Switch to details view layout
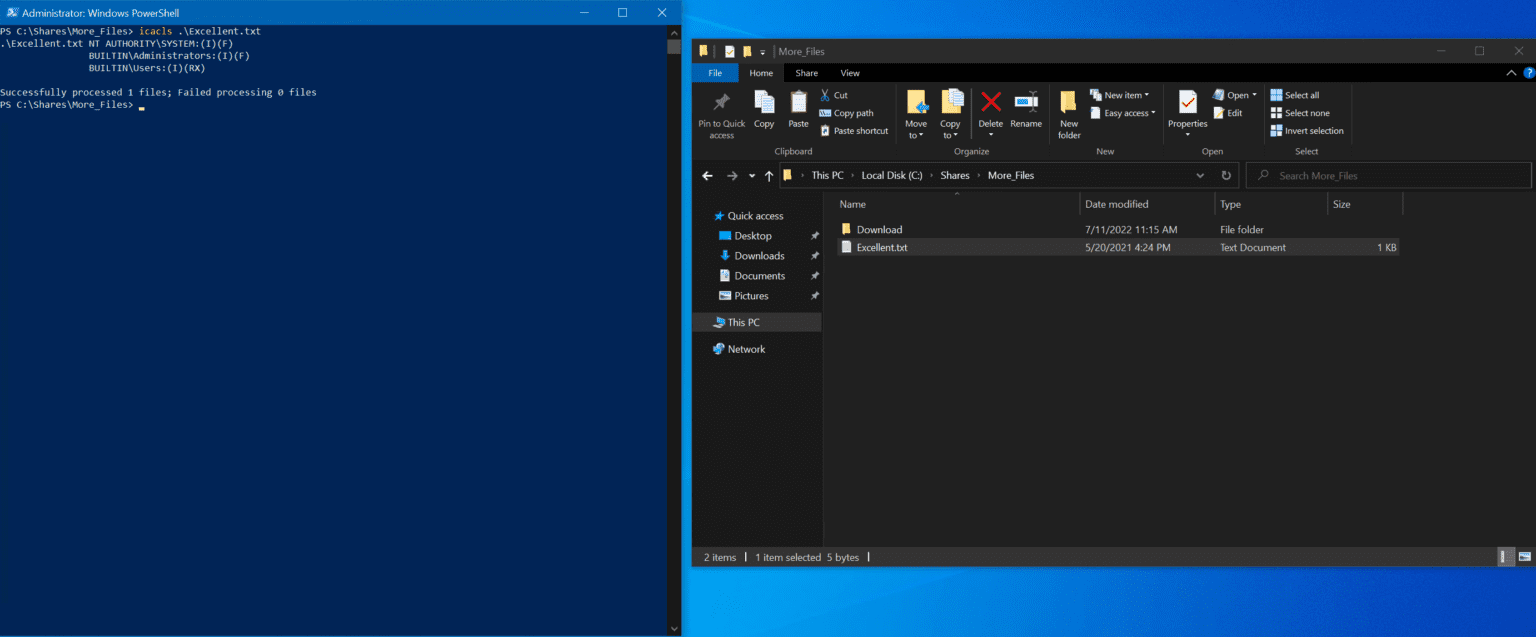The width and height of the screenshot is (1536, 637). tap(1506, 557)
